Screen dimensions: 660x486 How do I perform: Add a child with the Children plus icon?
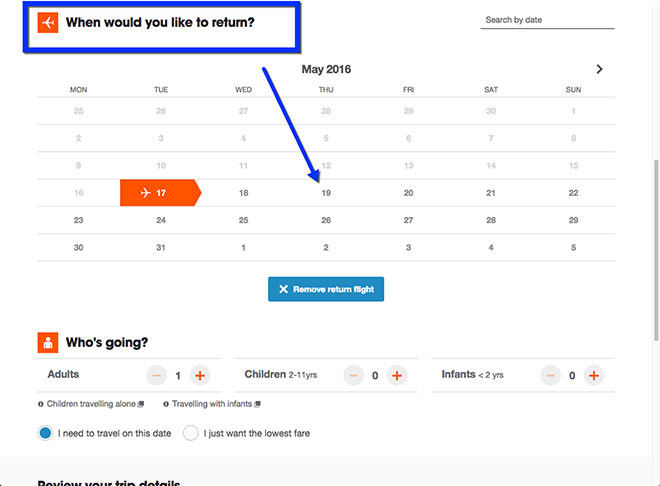pos(397,375)
